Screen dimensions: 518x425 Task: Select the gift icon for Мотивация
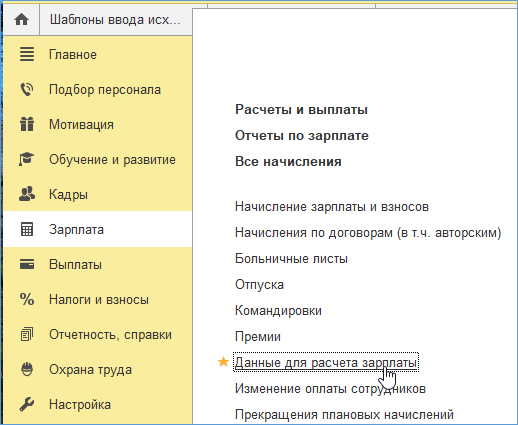click(x=27, y=124)
